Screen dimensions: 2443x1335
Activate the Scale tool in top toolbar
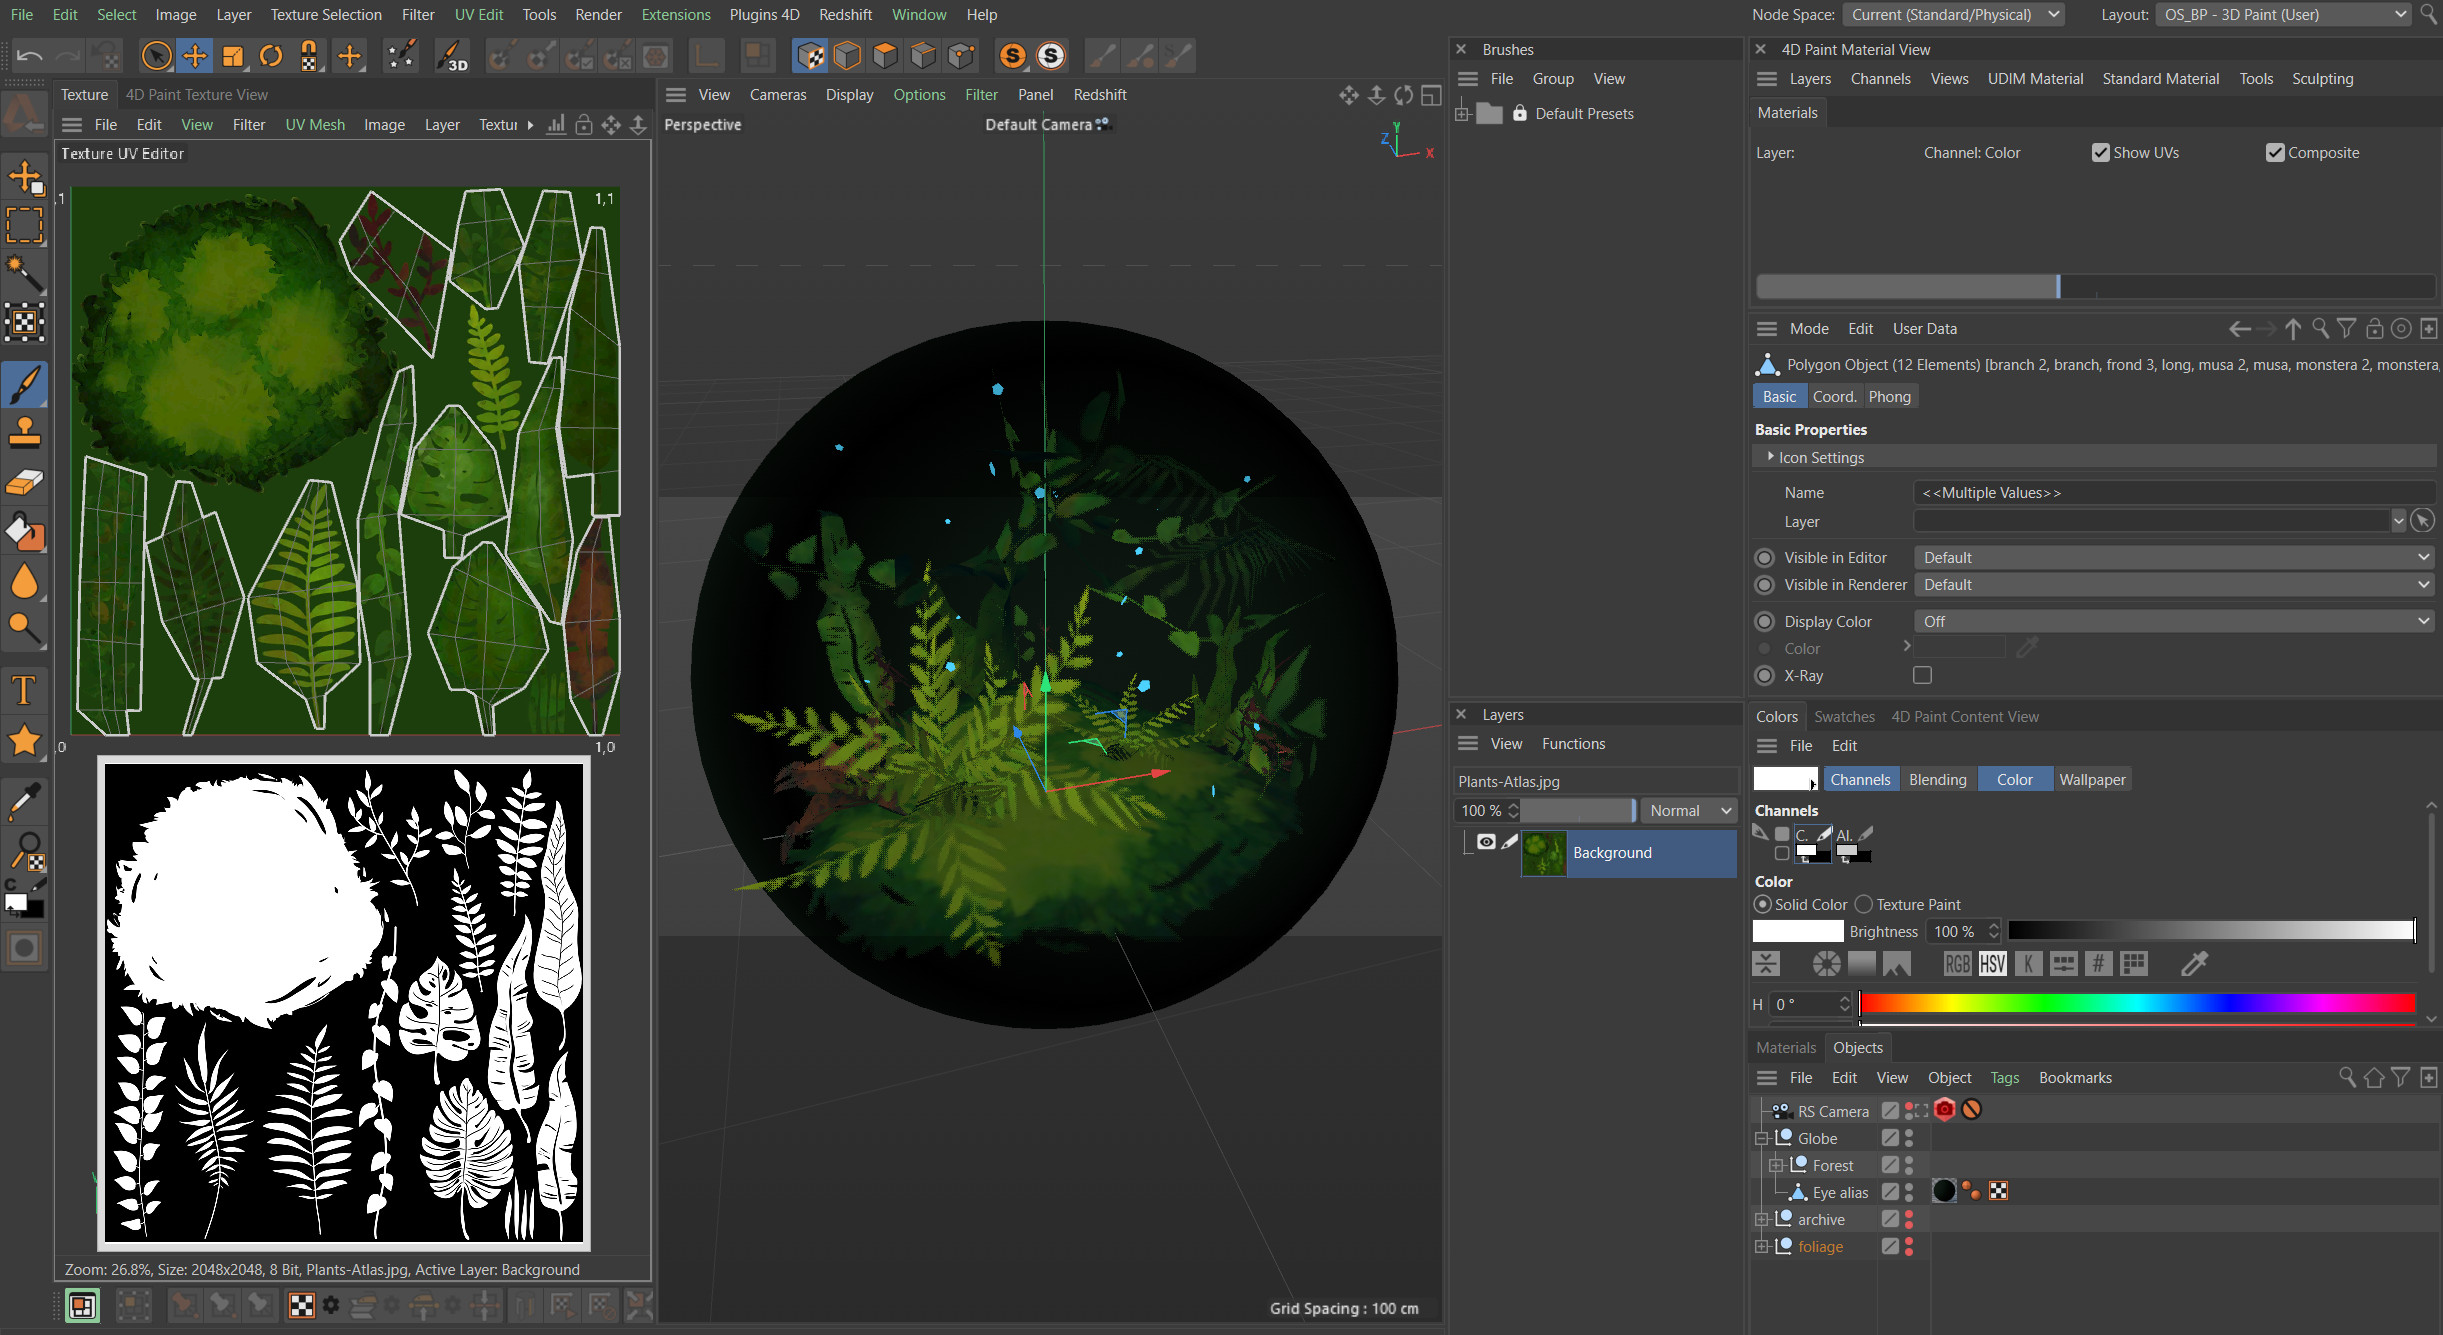tap(233, 56)
